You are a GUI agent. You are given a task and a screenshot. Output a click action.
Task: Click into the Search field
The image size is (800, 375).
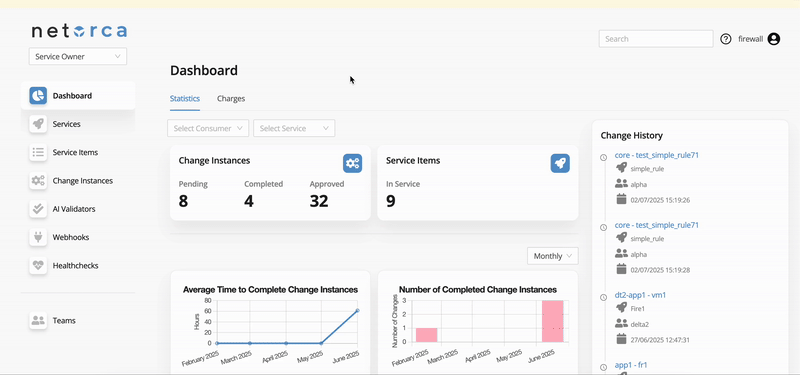point(656,39)
